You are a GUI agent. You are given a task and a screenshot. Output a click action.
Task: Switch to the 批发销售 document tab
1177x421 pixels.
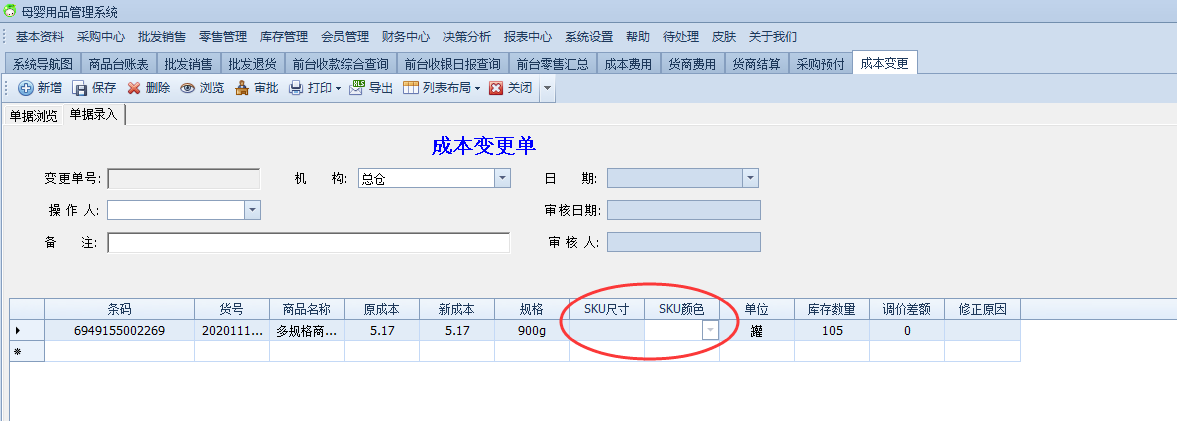(188, 64)
